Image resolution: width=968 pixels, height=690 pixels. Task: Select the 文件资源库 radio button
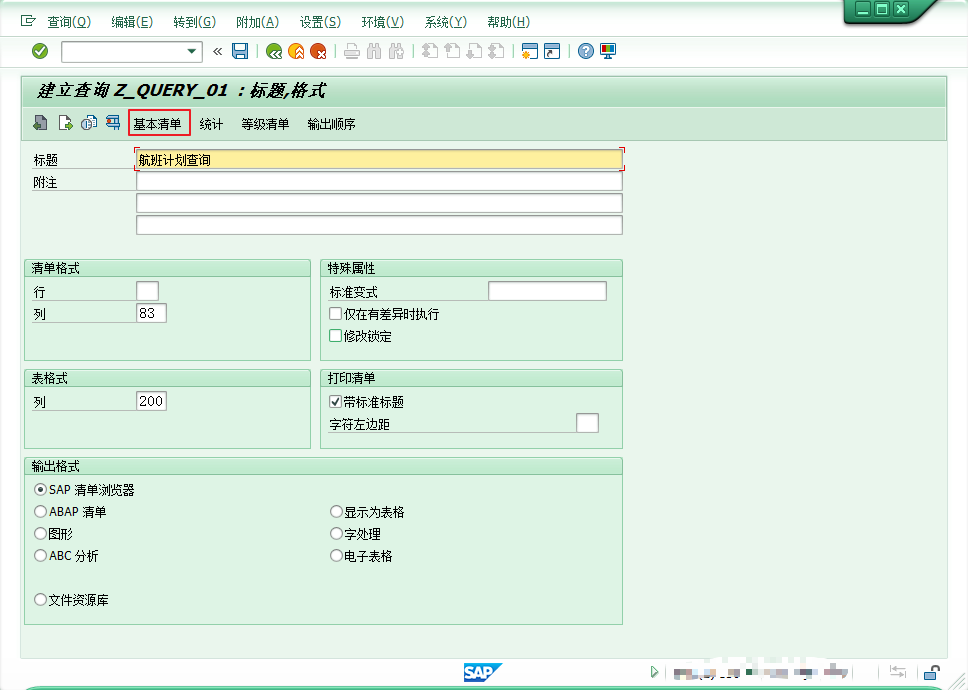[x=40, y=599]
